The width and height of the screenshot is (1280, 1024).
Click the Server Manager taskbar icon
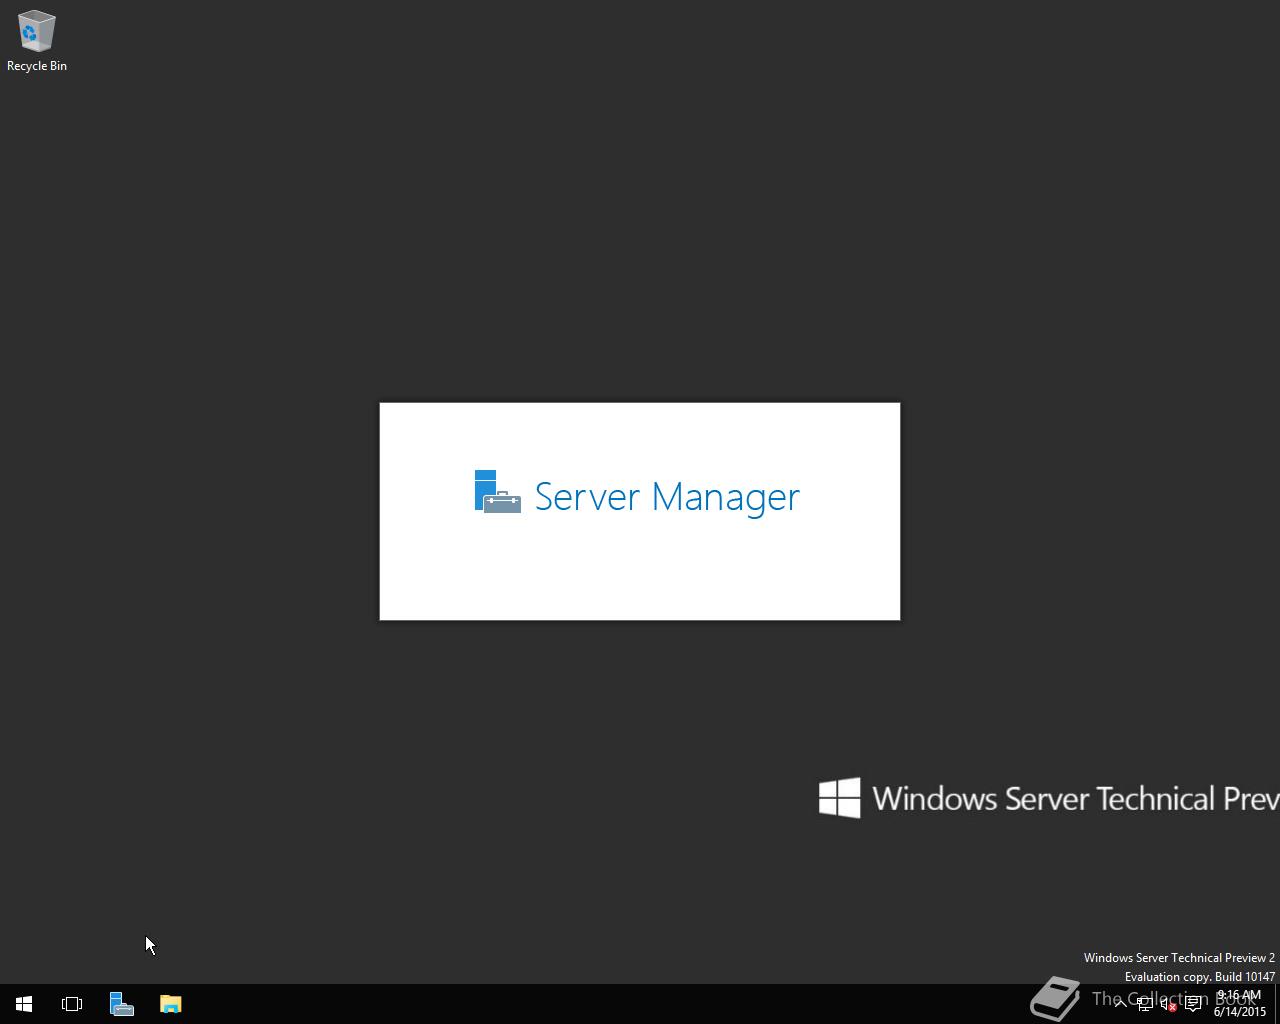(122, 1004)
